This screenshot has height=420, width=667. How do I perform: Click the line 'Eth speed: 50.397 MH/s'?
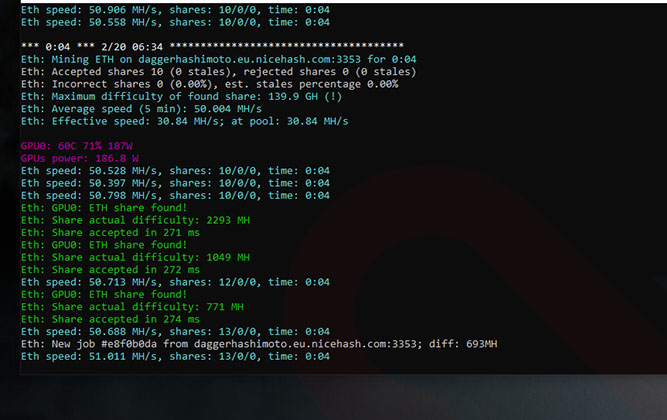pos(175,183)
